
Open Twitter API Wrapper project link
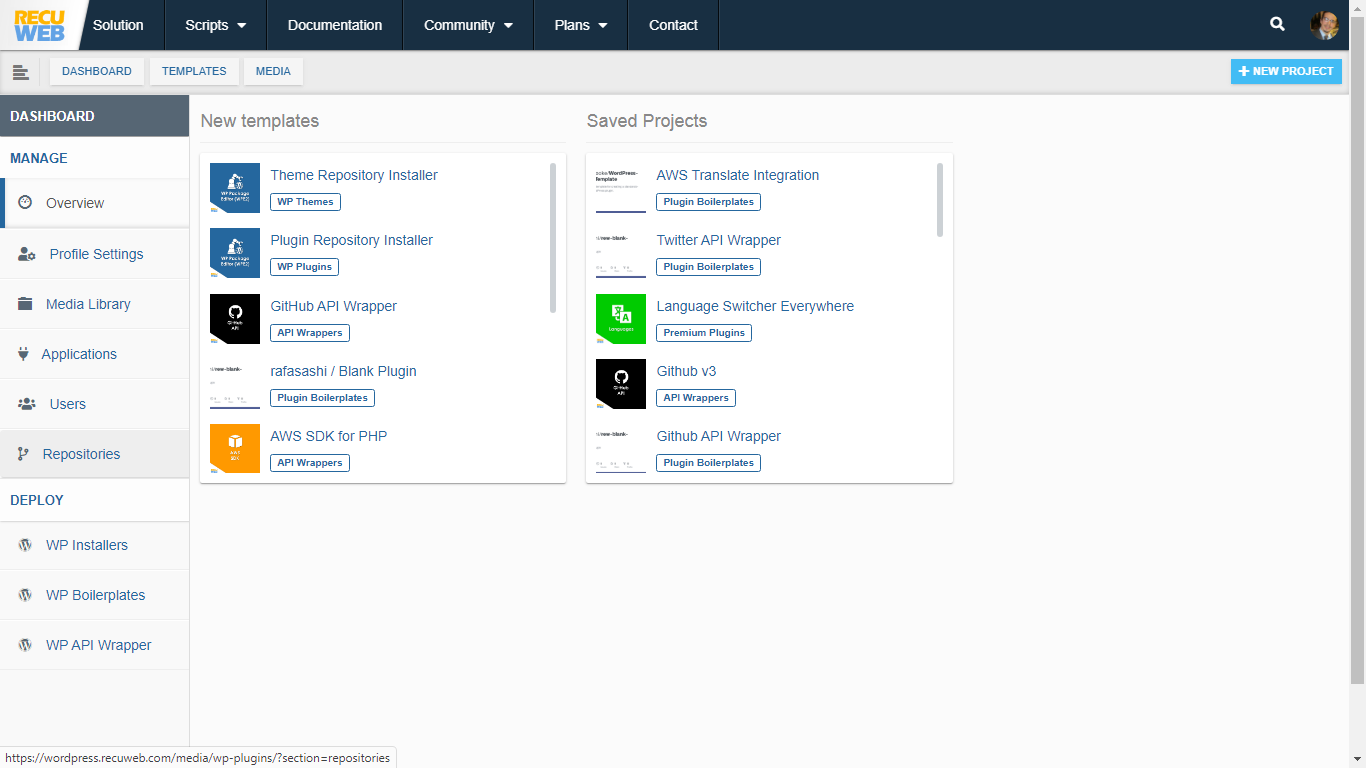[719, 240]
